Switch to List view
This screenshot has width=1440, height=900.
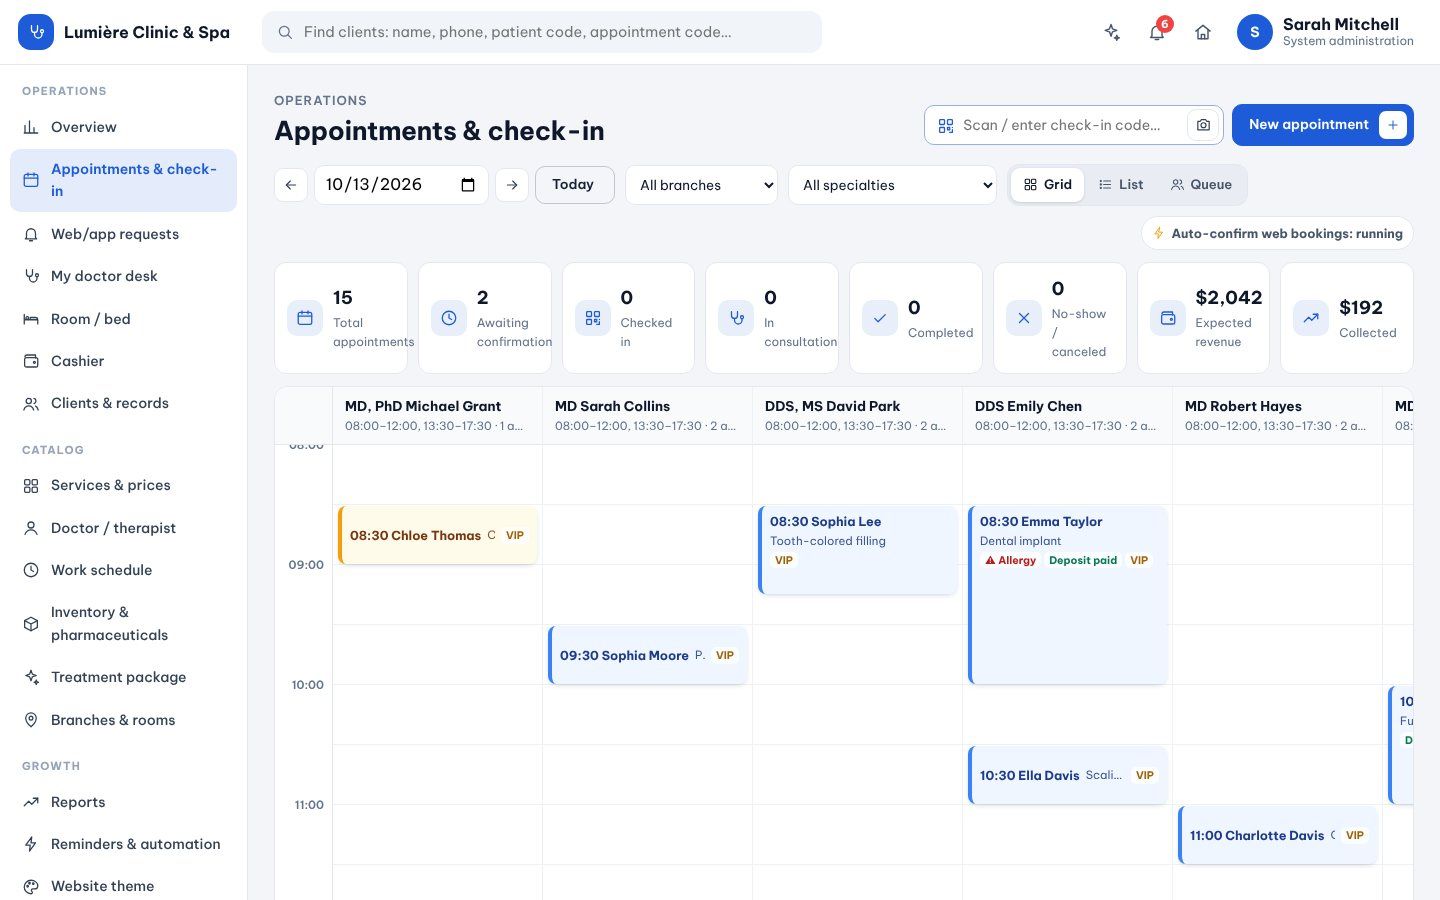pyautogui.click(x=1121, y=185)
